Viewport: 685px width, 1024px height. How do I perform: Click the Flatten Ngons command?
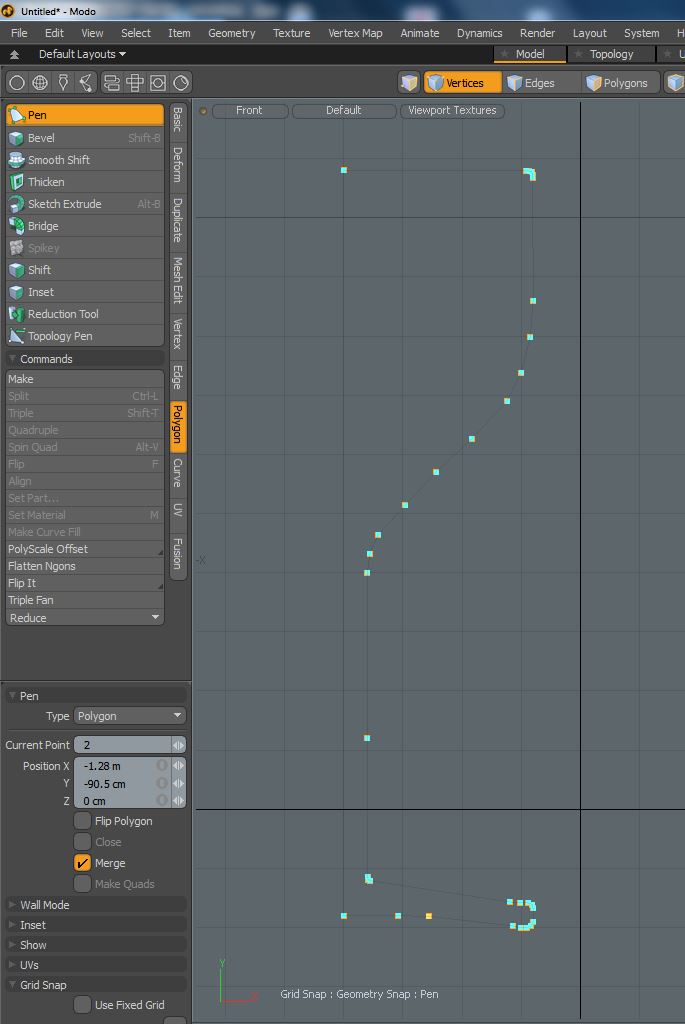85,566
